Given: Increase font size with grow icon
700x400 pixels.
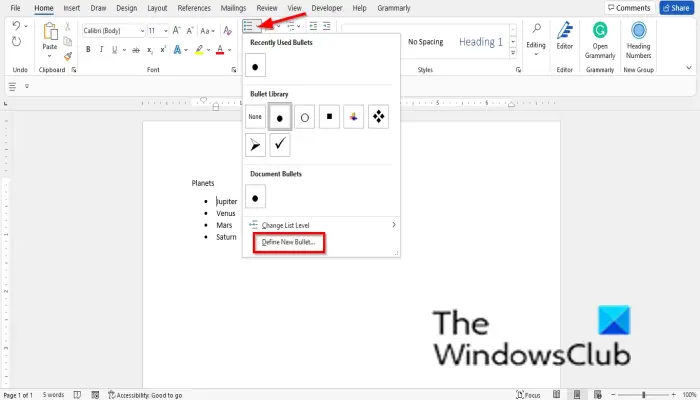Looking at the screenshot, I should [x=176, y=30].
